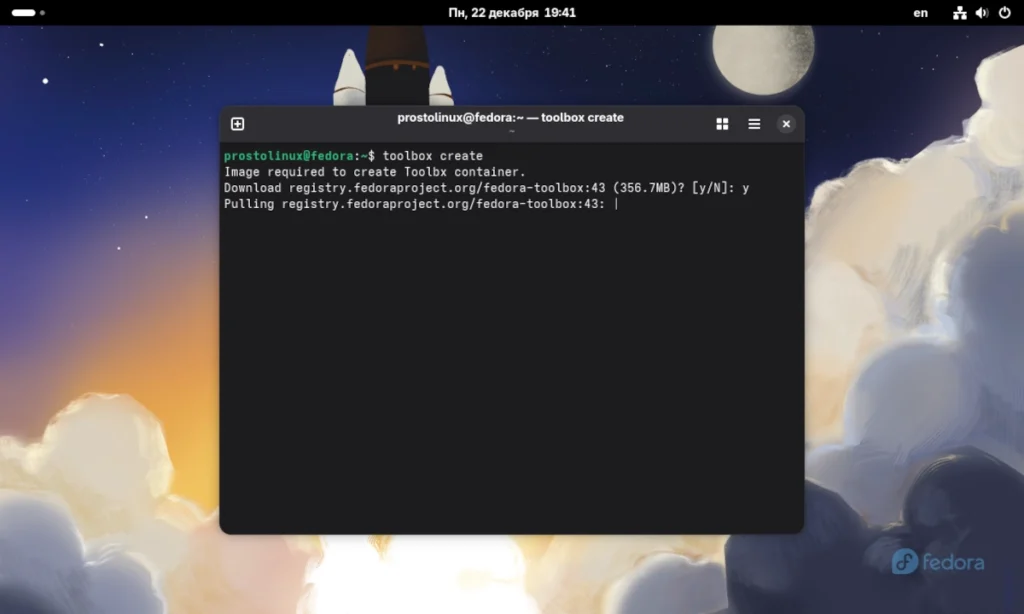Open the wired network status icon
The width and height of the screenshot is (1024, 614).
pos(959,12)
